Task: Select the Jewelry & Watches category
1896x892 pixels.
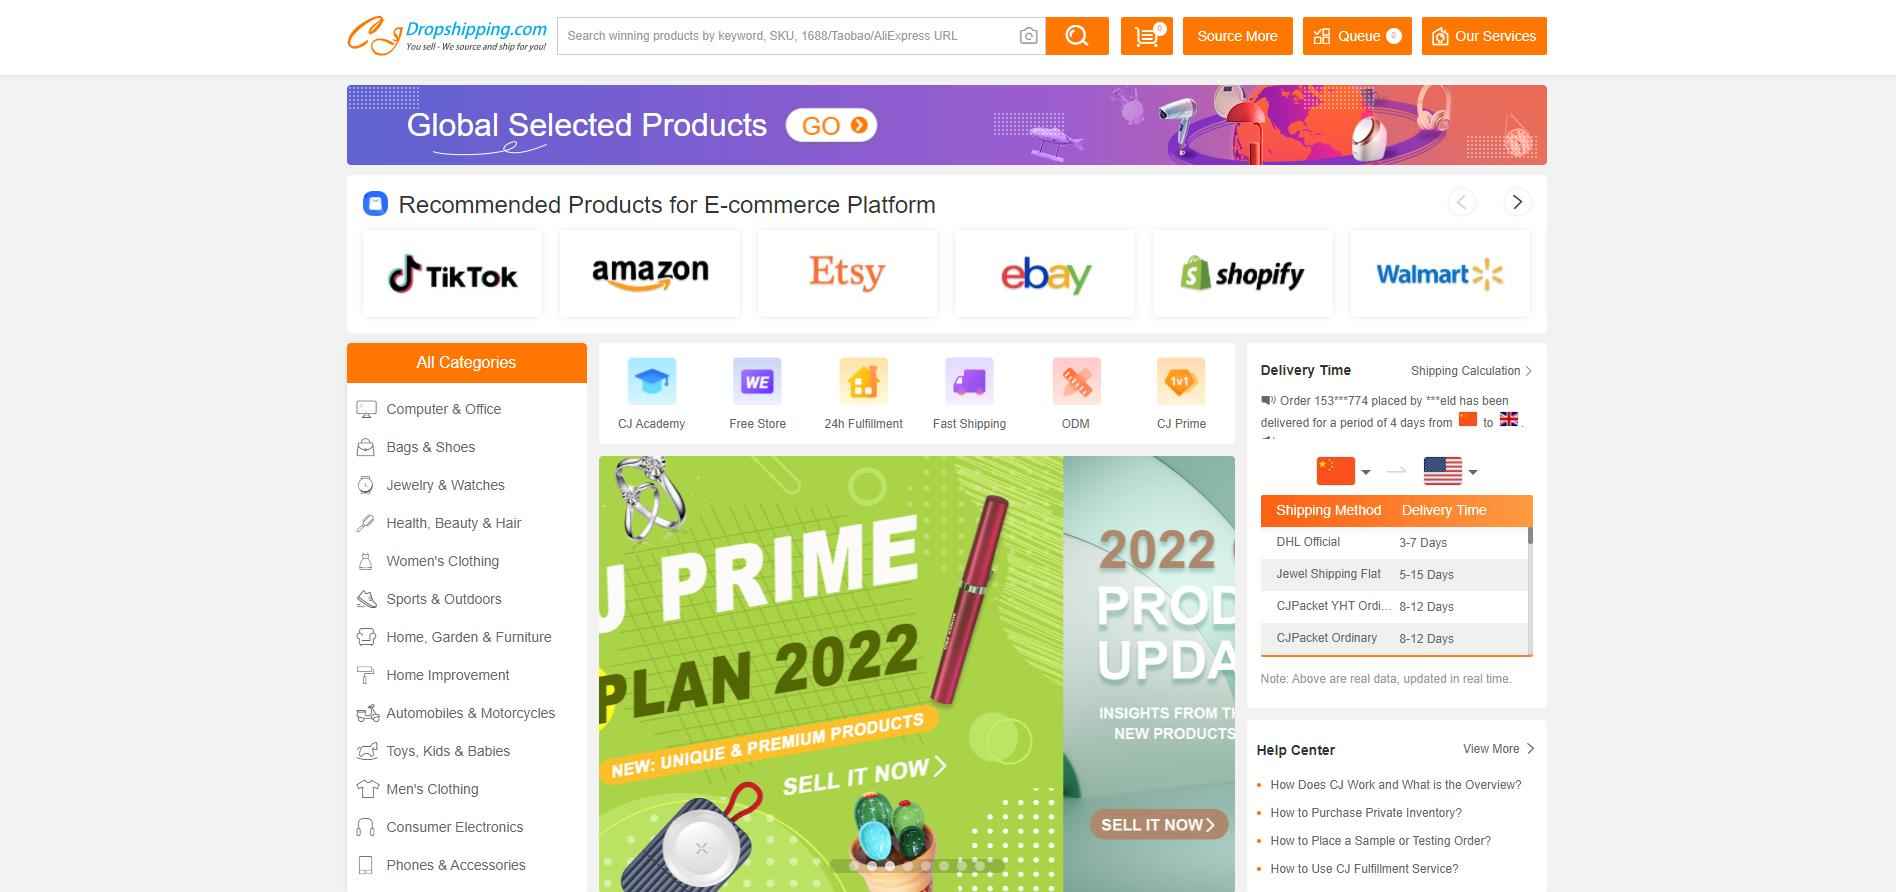Action: click(x=445, y=485)
